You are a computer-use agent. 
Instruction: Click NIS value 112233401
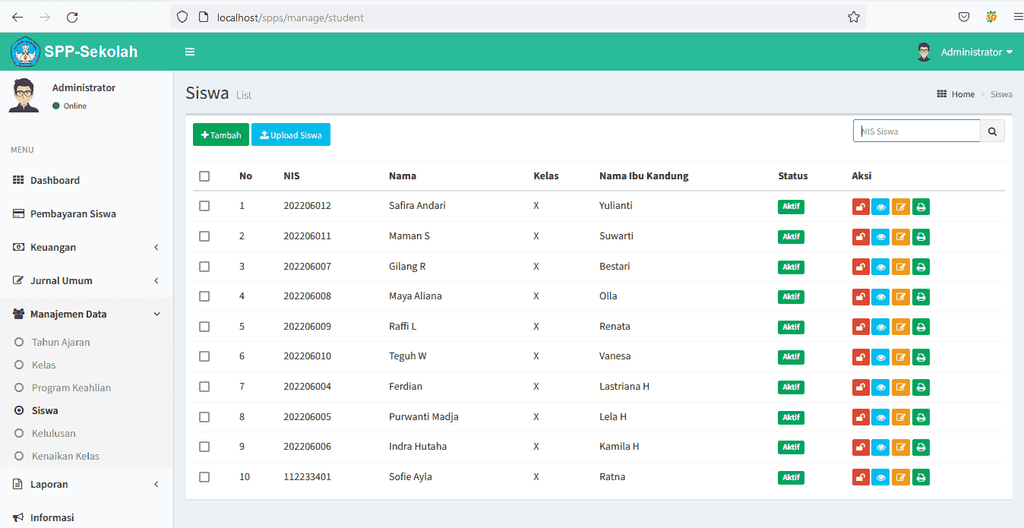(307, 477)
